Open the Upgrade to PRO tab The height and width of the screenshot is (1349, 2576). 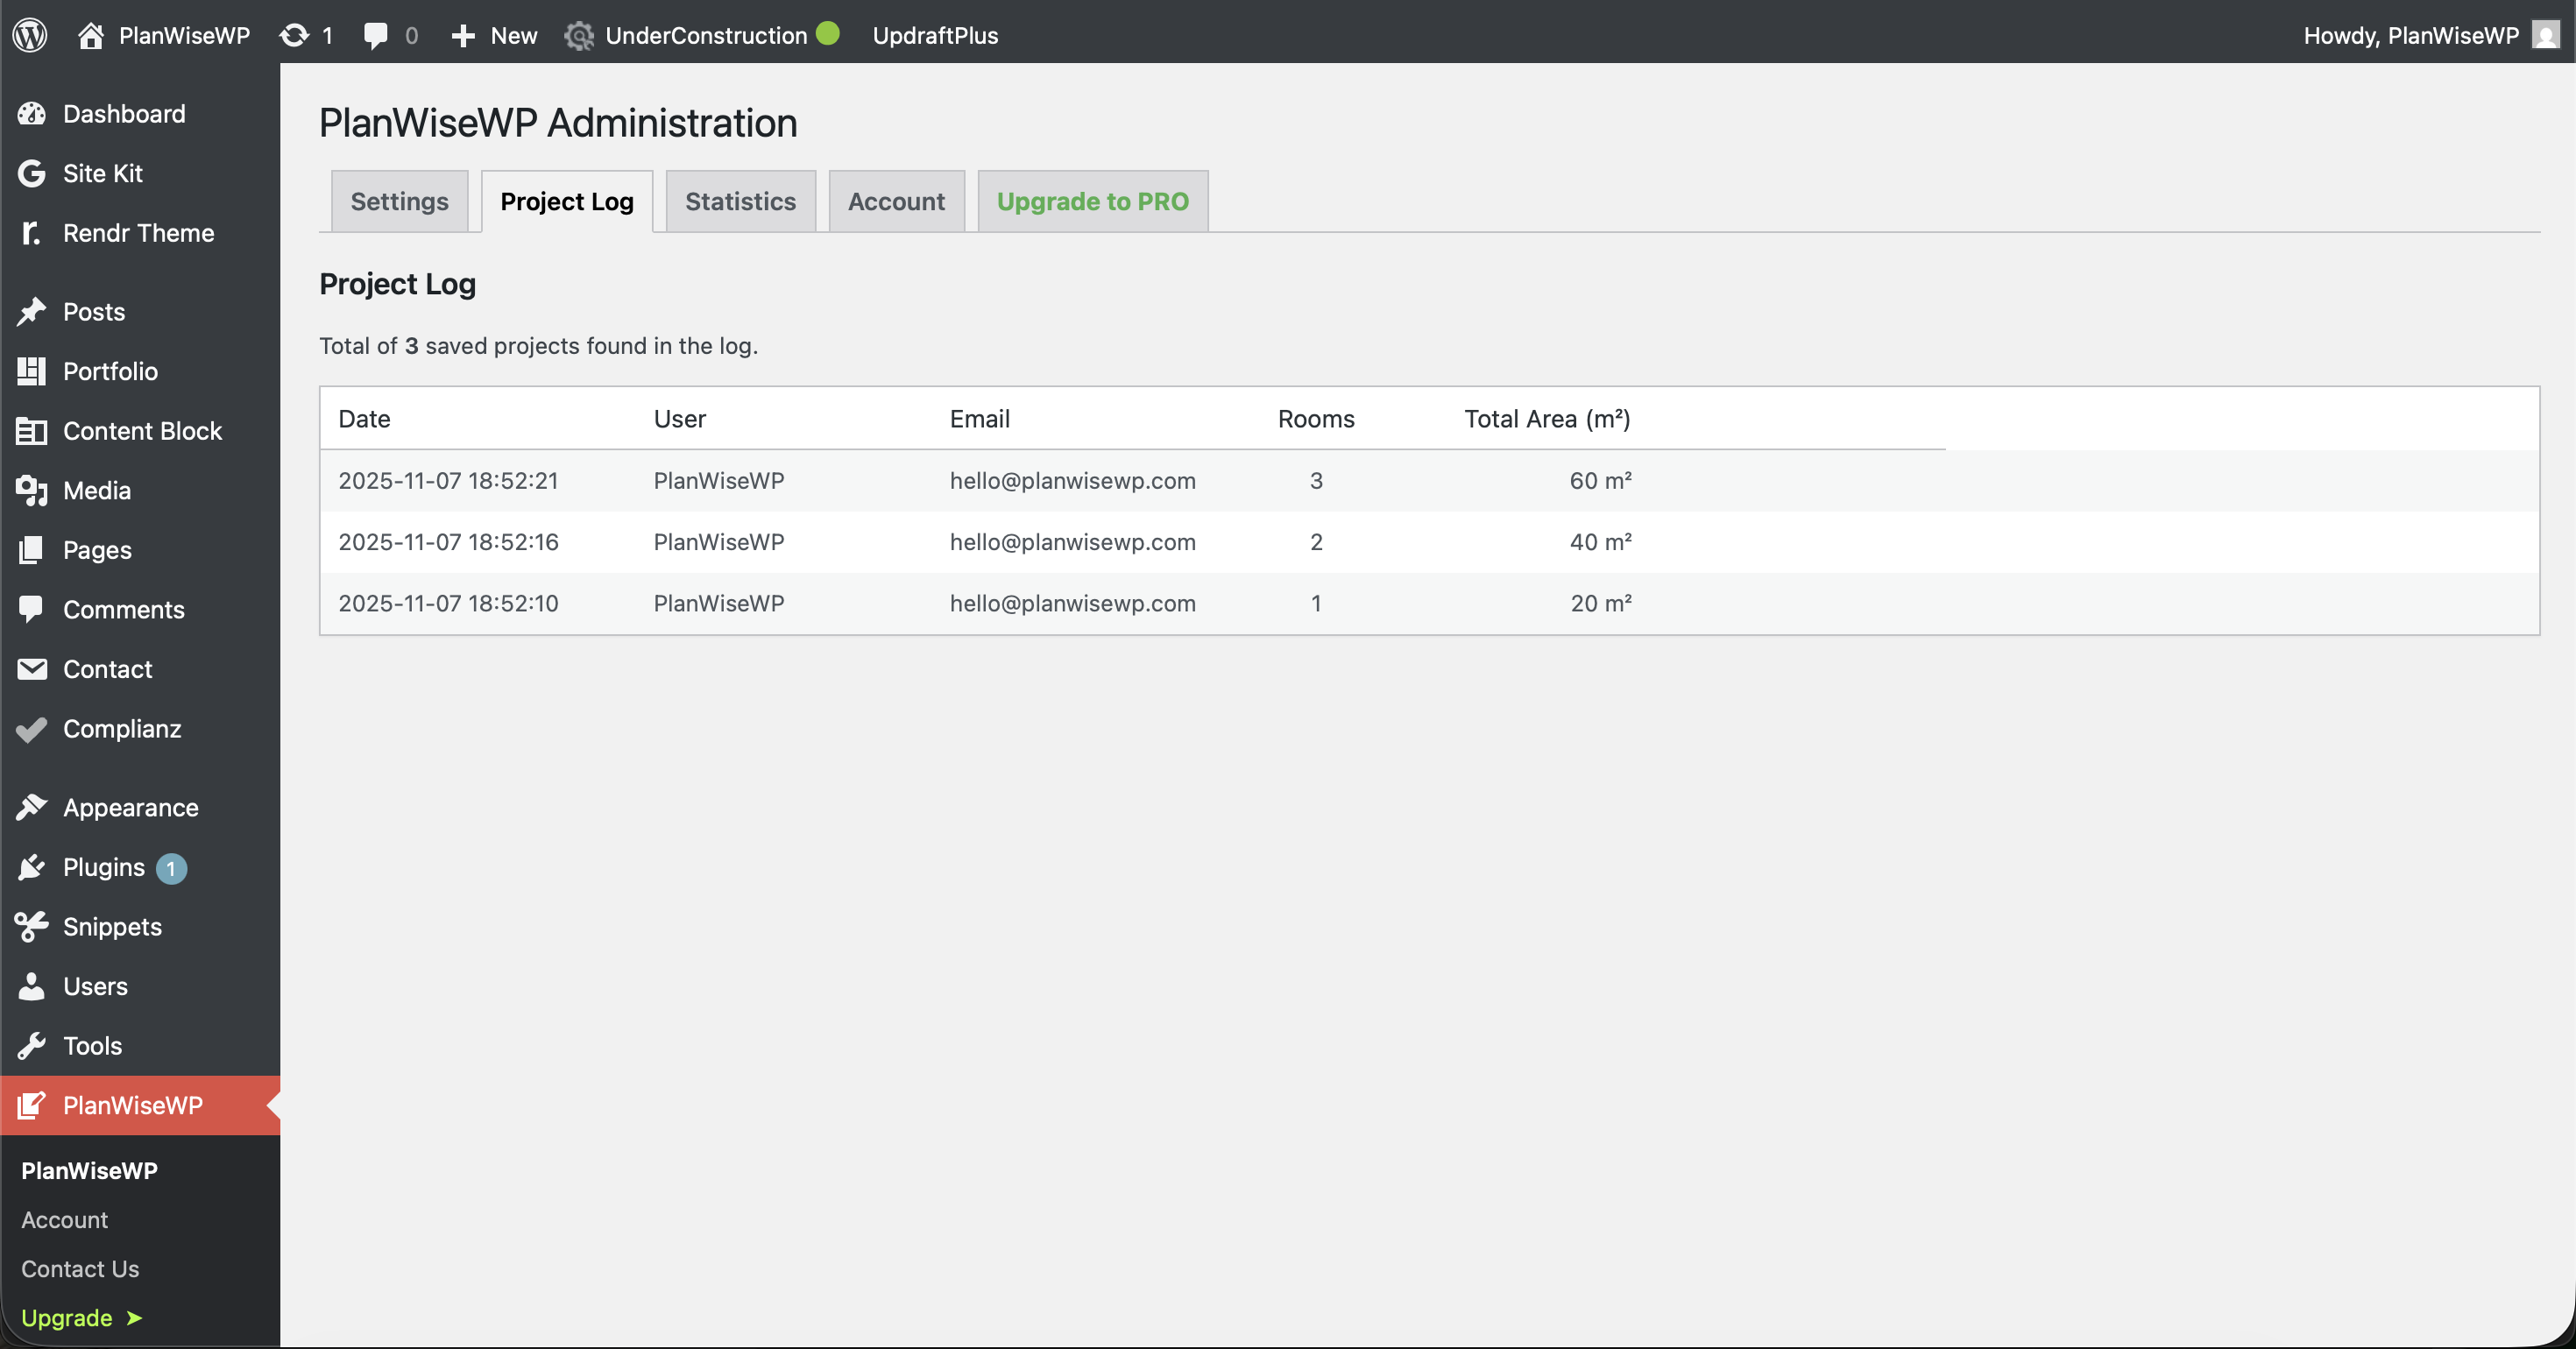click(1092, 201)
